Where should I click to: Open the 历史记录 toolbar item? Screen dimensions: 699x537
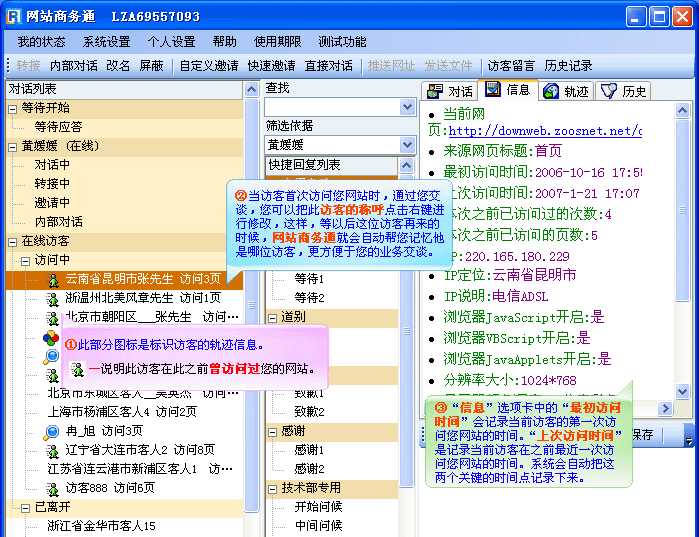click(568, 66)
